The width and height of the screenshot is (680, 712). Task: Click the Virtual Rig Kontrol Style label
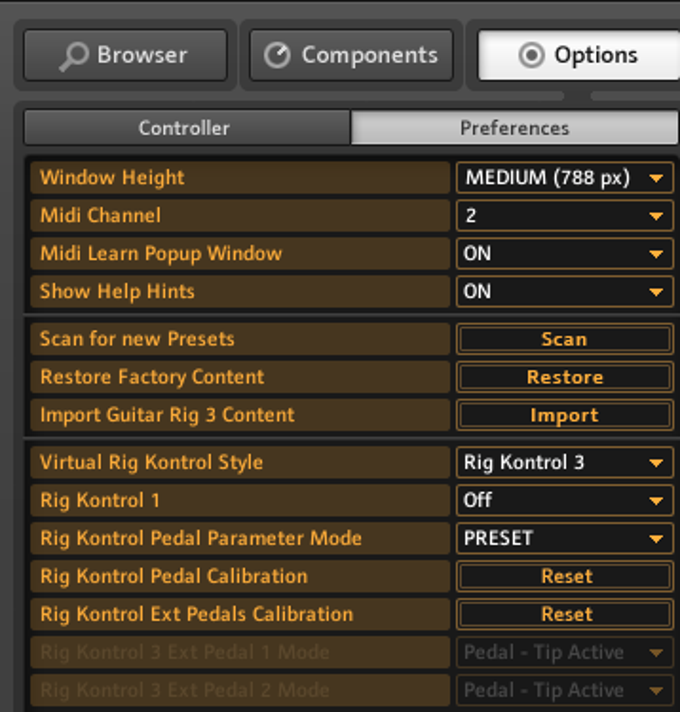click(x=152, y=463)
